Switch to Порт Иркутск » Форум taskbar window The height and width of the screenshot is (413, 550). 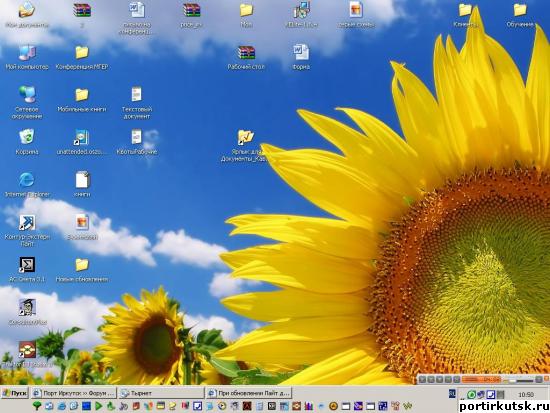[x=74, y=393]
